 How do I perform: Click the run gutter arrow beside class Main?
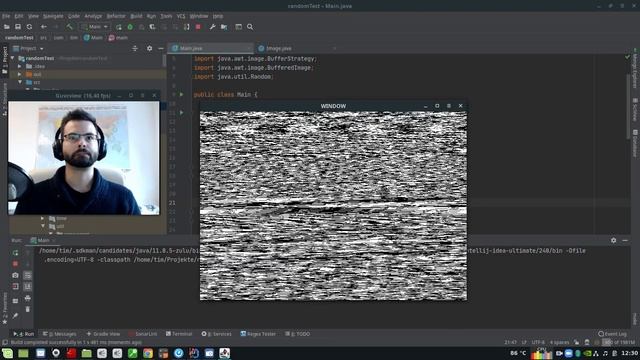(x=181, y=94)
